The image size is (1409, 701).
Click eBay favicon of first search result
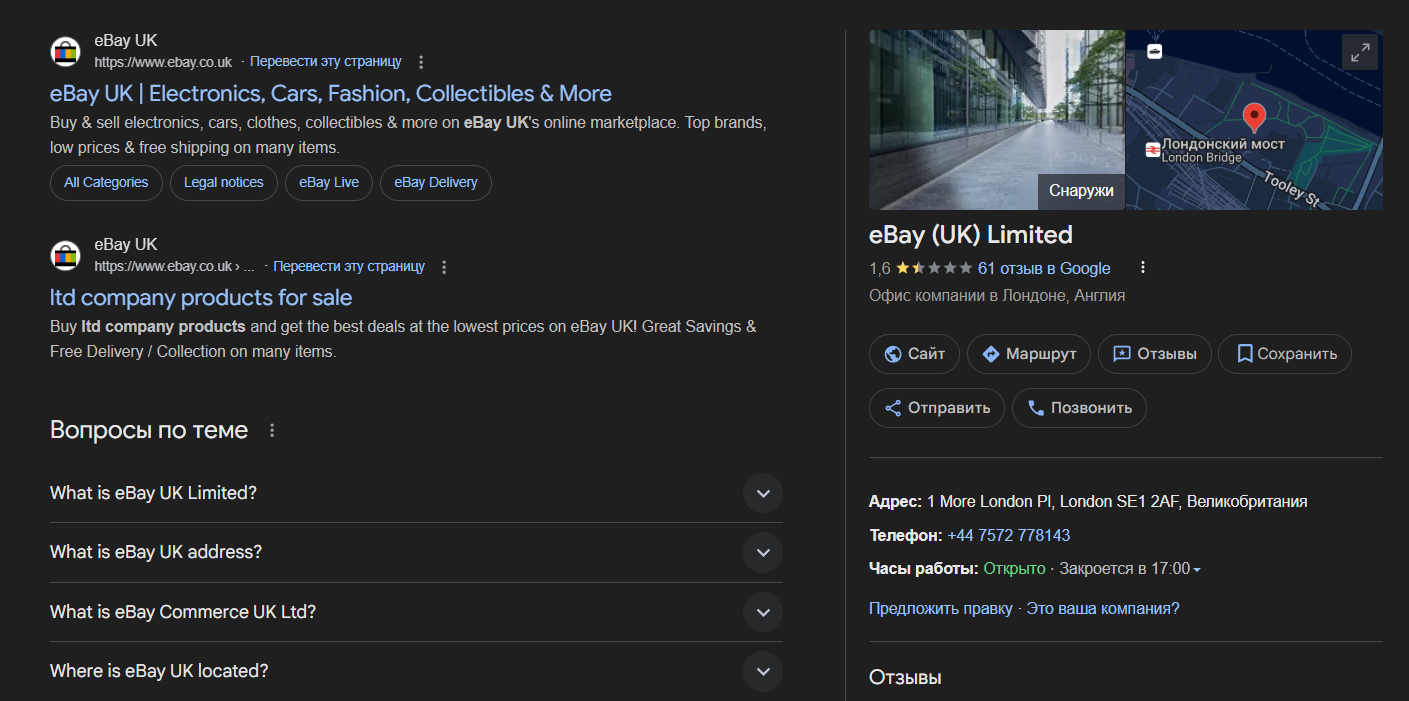pos(65,51)
